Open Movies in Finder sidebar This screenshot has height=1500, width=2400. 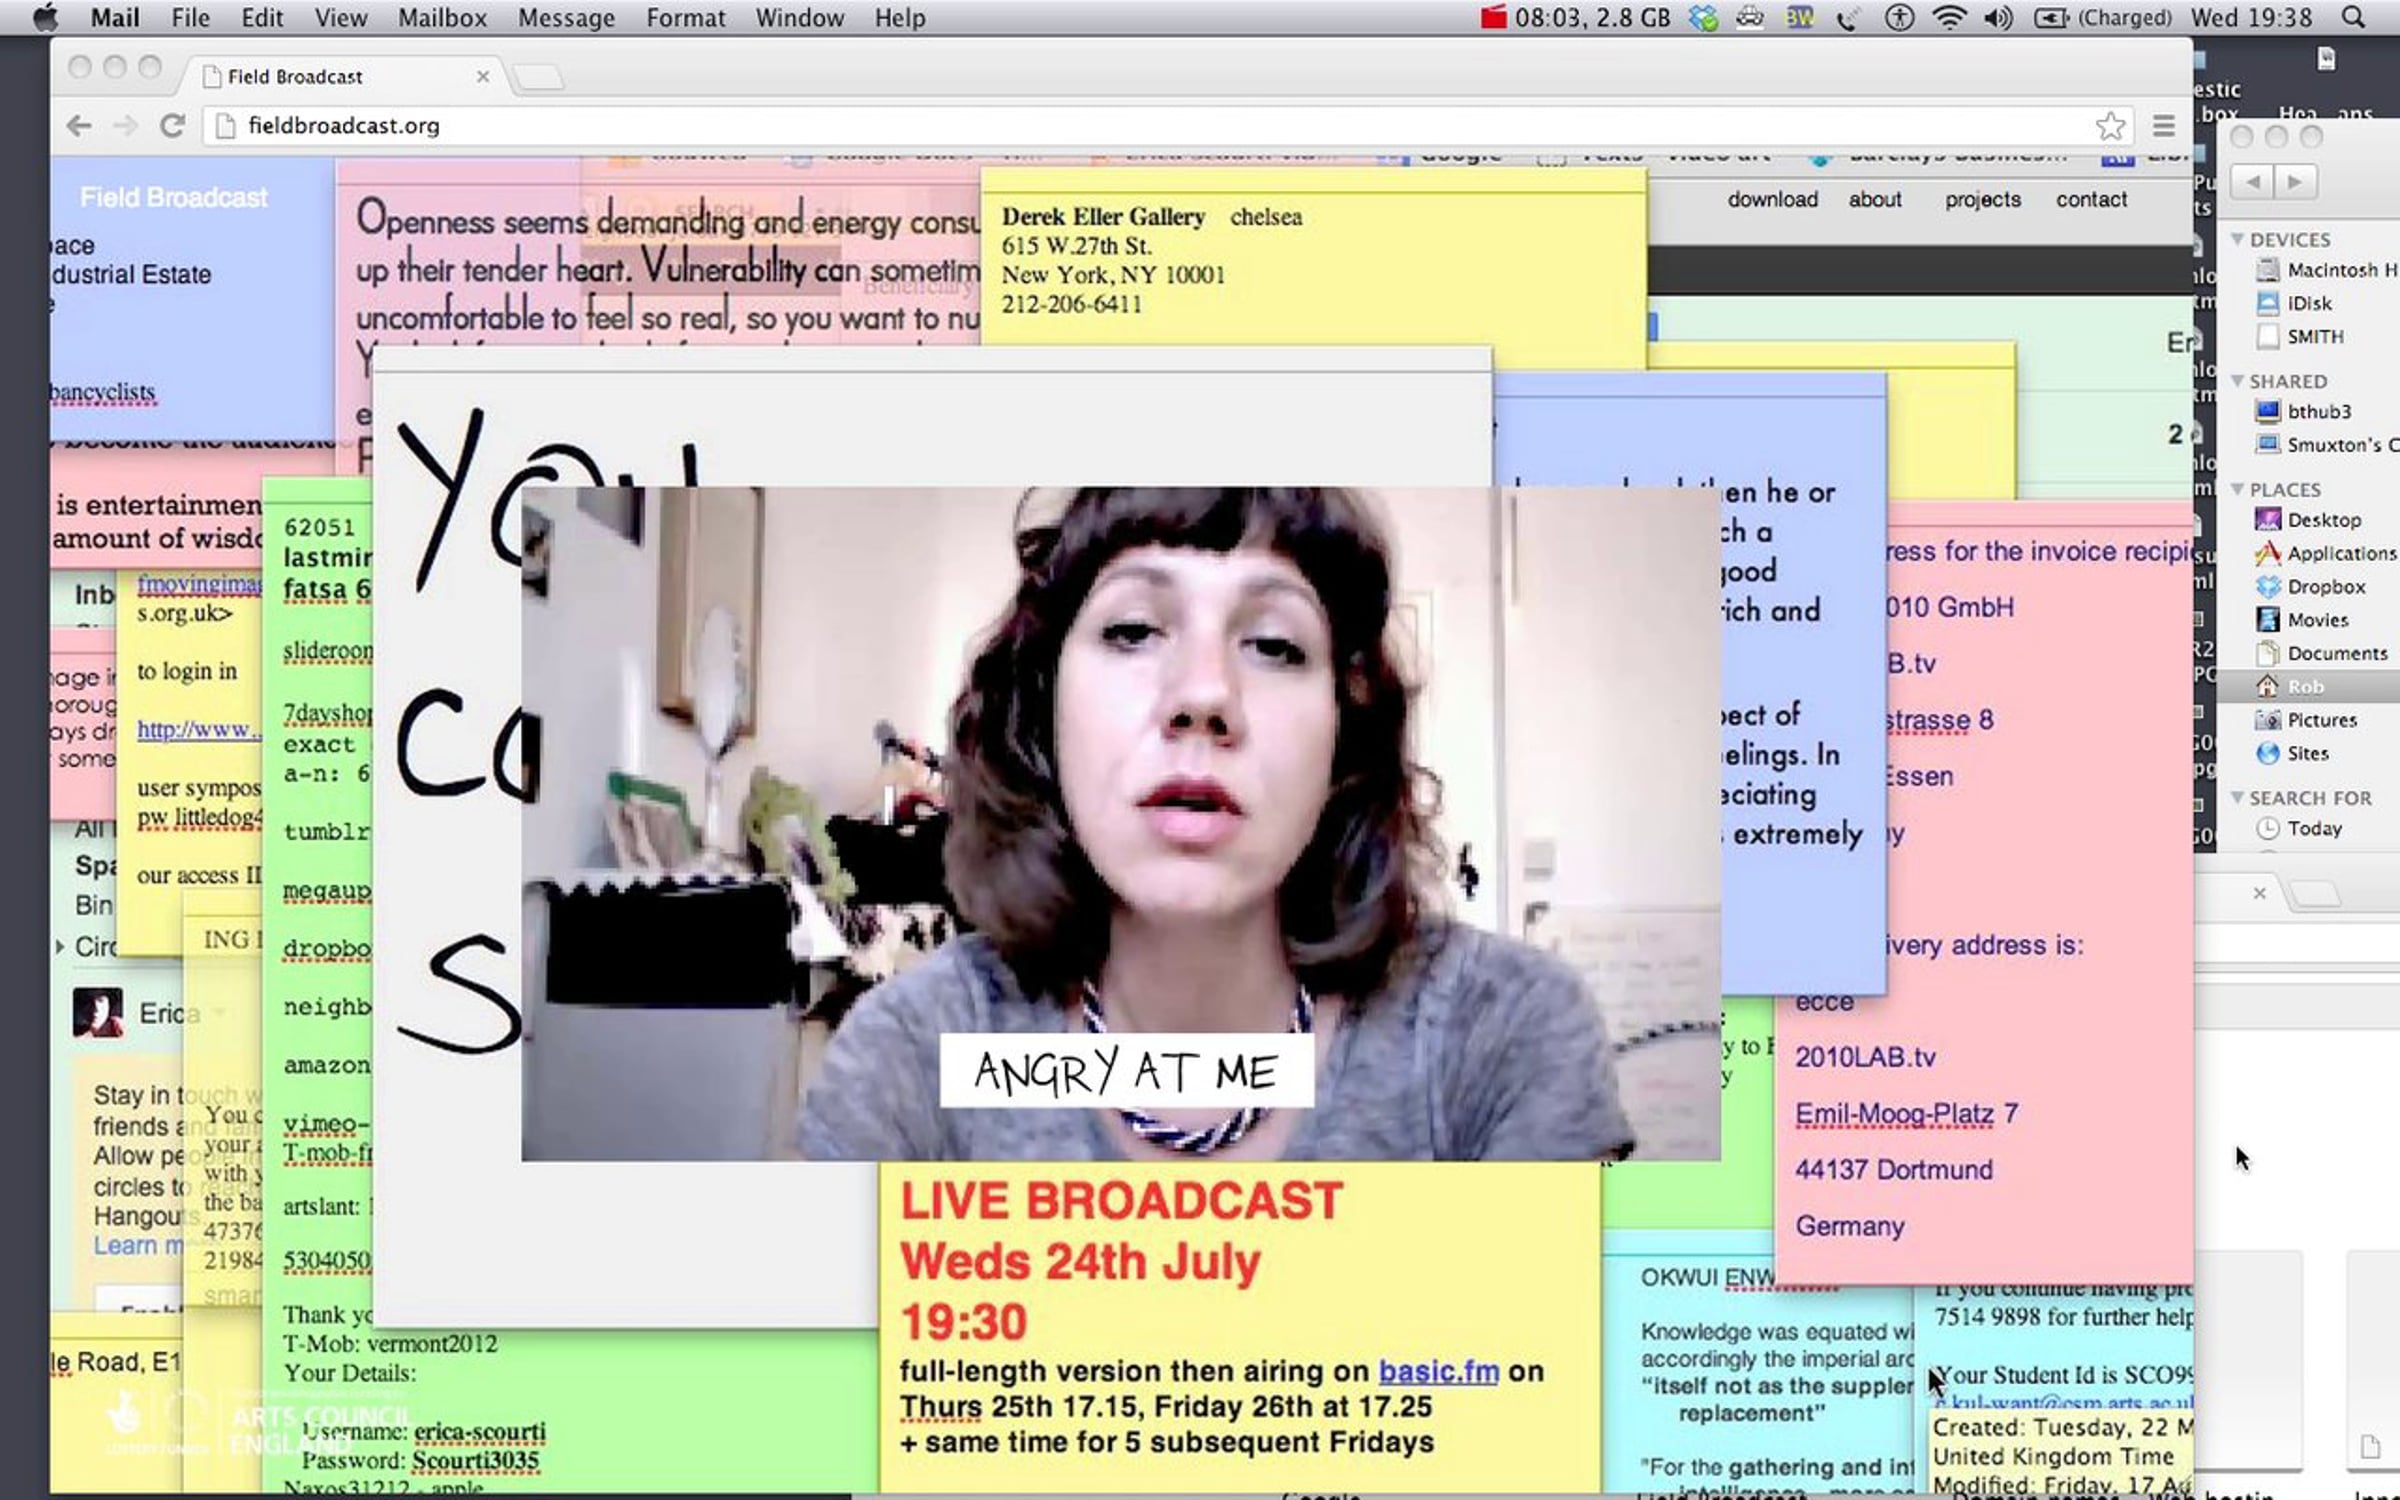(2303, 620)
